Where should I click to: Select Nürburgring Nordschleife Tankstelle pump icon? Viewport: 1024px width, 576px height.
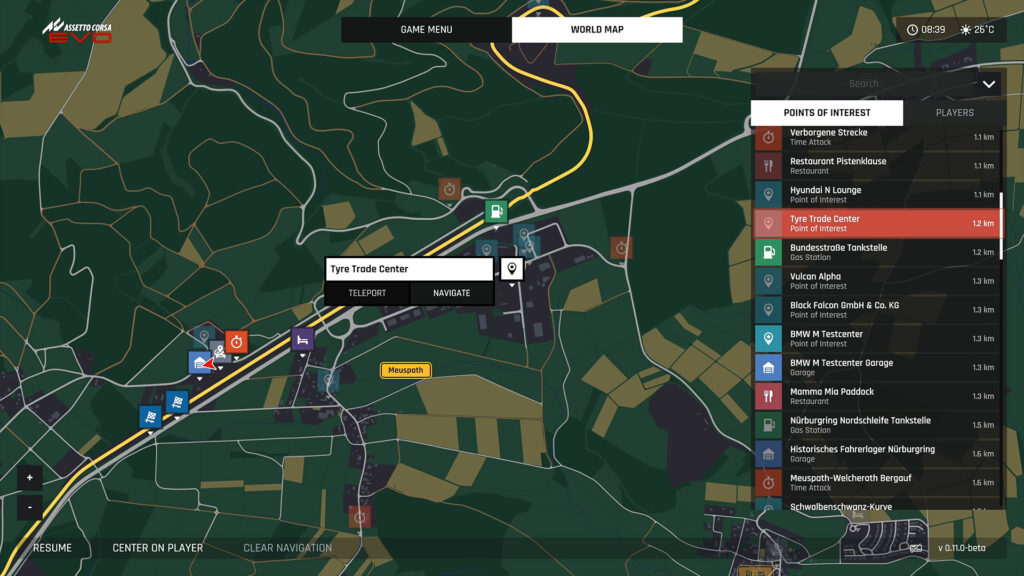tap(768, 424)
